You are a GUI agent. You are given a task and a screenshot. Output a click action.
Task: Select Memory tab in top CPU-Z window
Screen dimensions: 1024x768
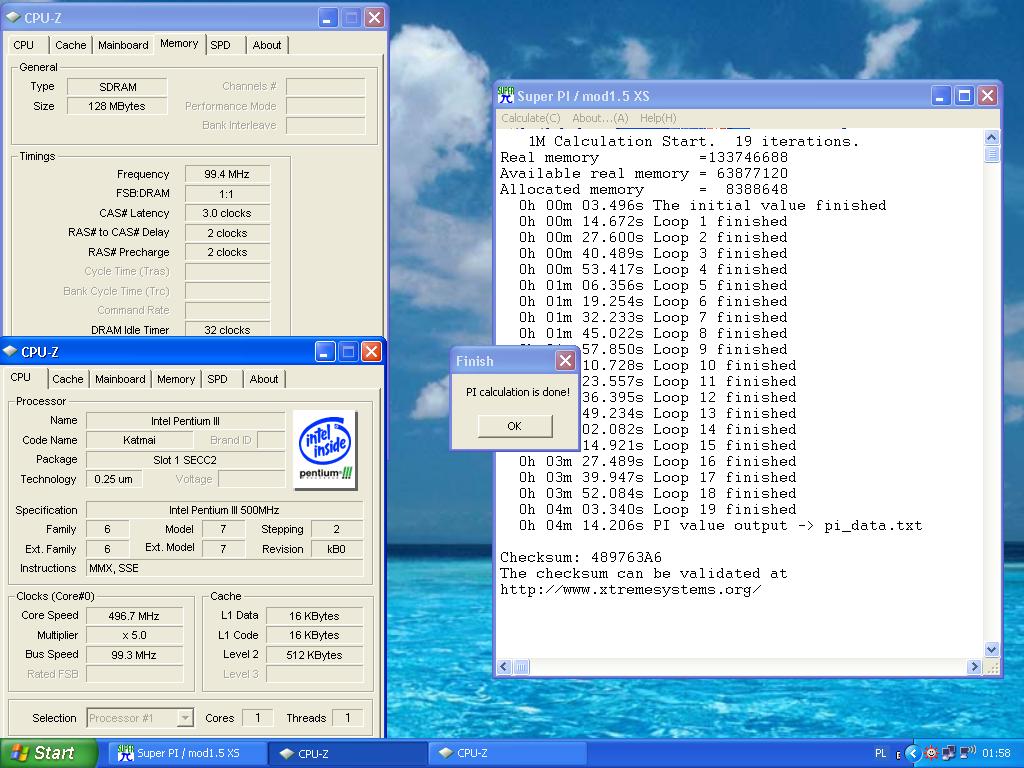click(179, 44)
